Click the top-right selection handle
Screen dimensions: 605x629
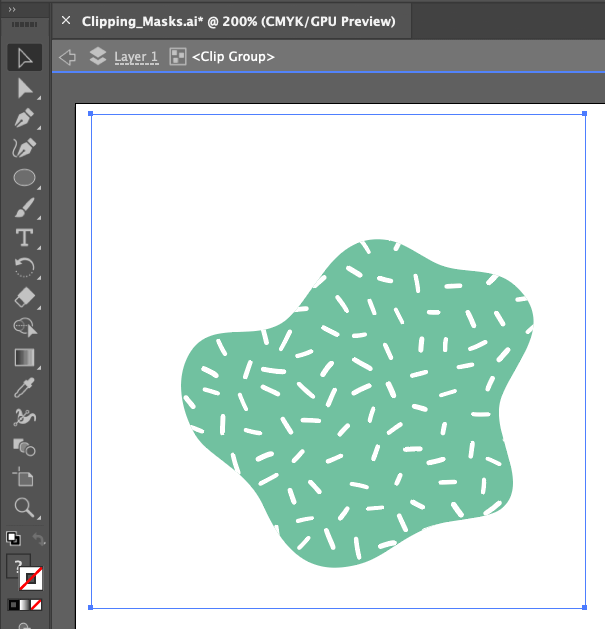585,114
